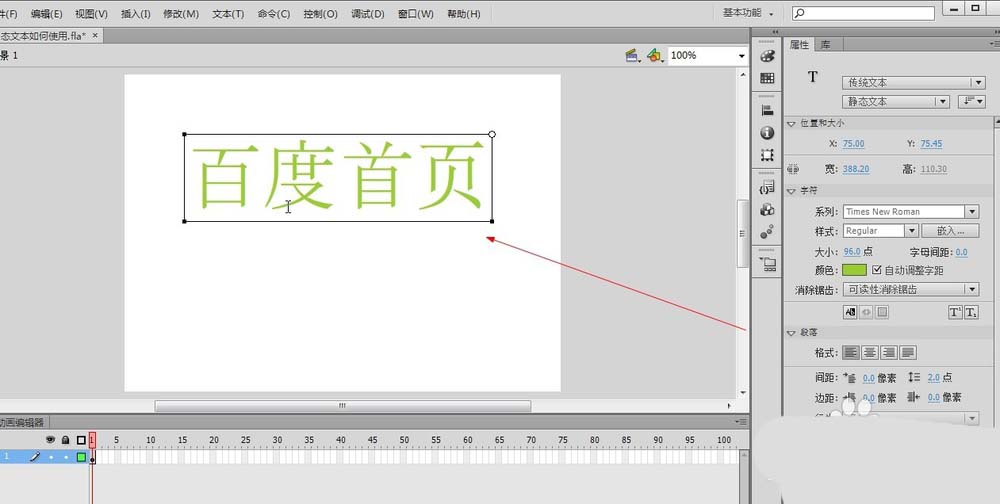The width and height of the screenshot is (1000, 504).
Task: Align paragraph left
Action: (x=851, y=352)
